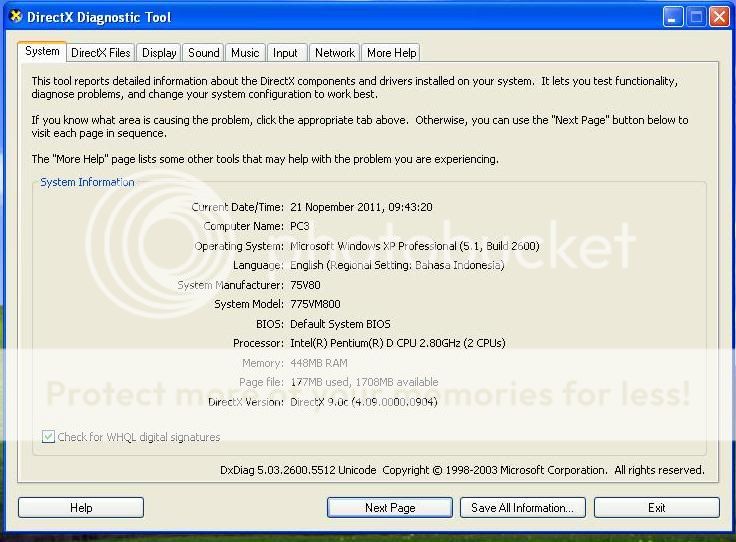The width and height of the screenshot is (736, 542).
Task: Select the Memory value 448MB RAM
Action: 319,363
